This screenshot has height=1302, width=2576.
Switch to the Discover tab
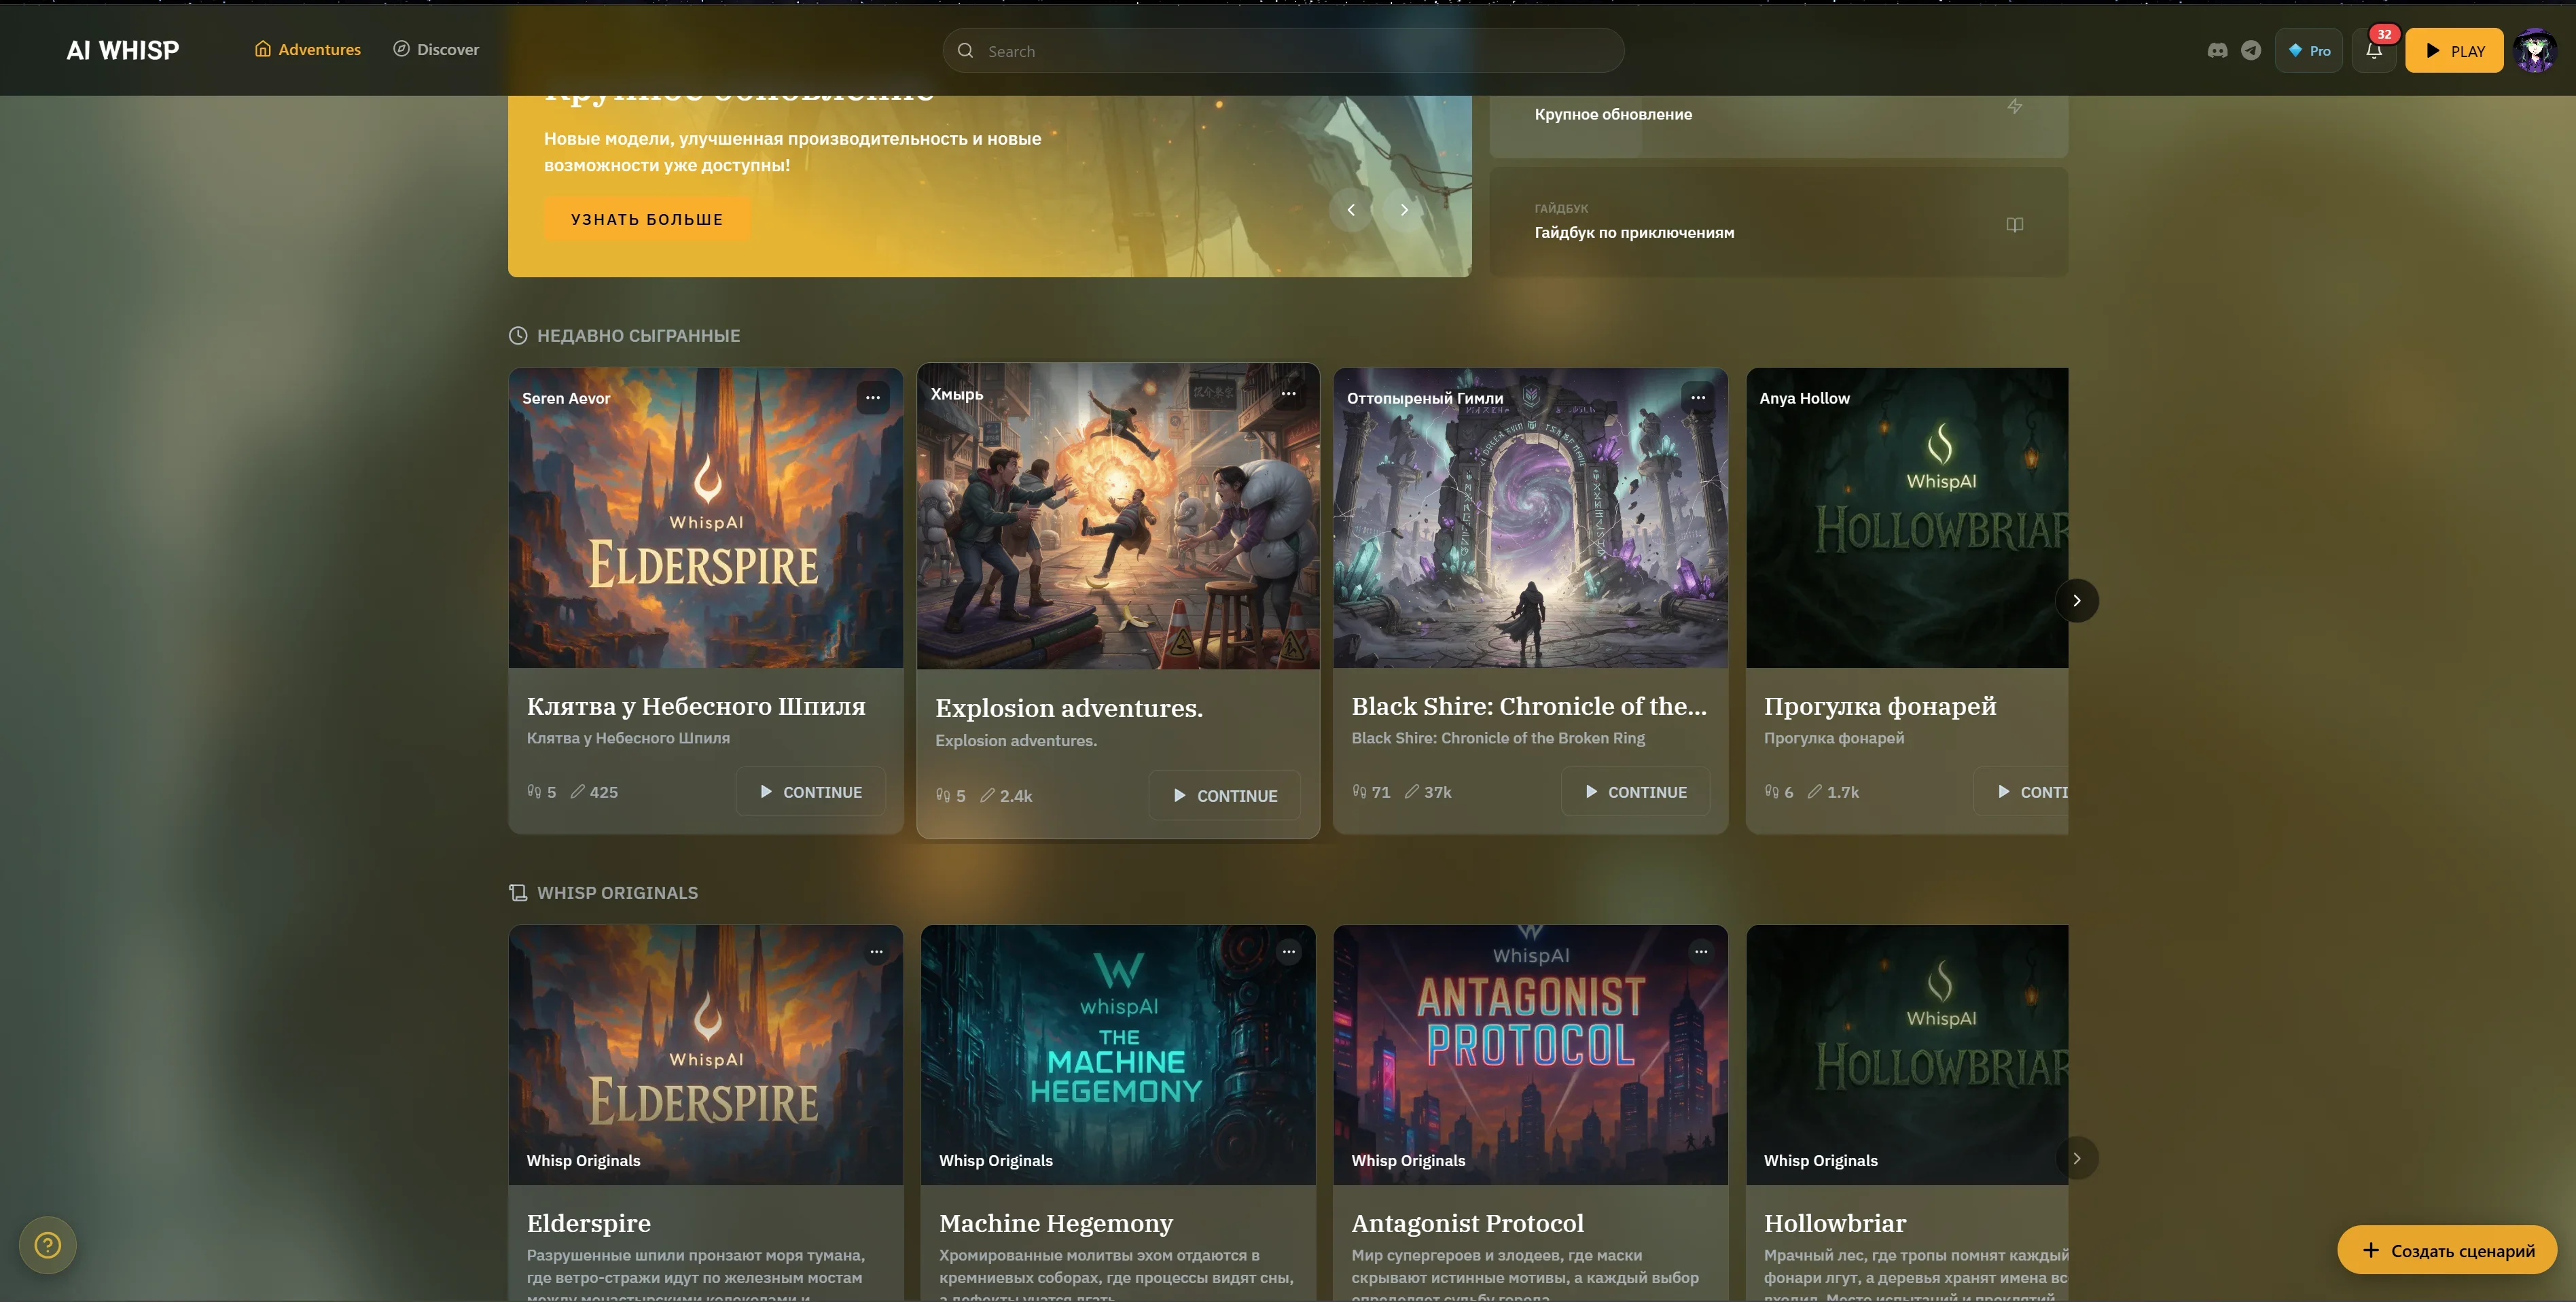(436, 49)
